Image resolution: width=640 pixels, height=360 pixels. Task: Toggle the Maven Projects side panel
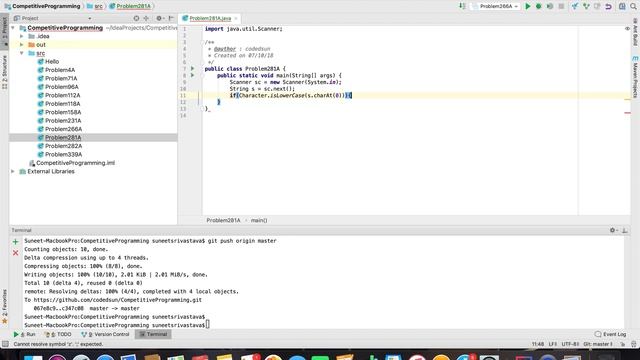pyautogui.click(x=635, y=78)
